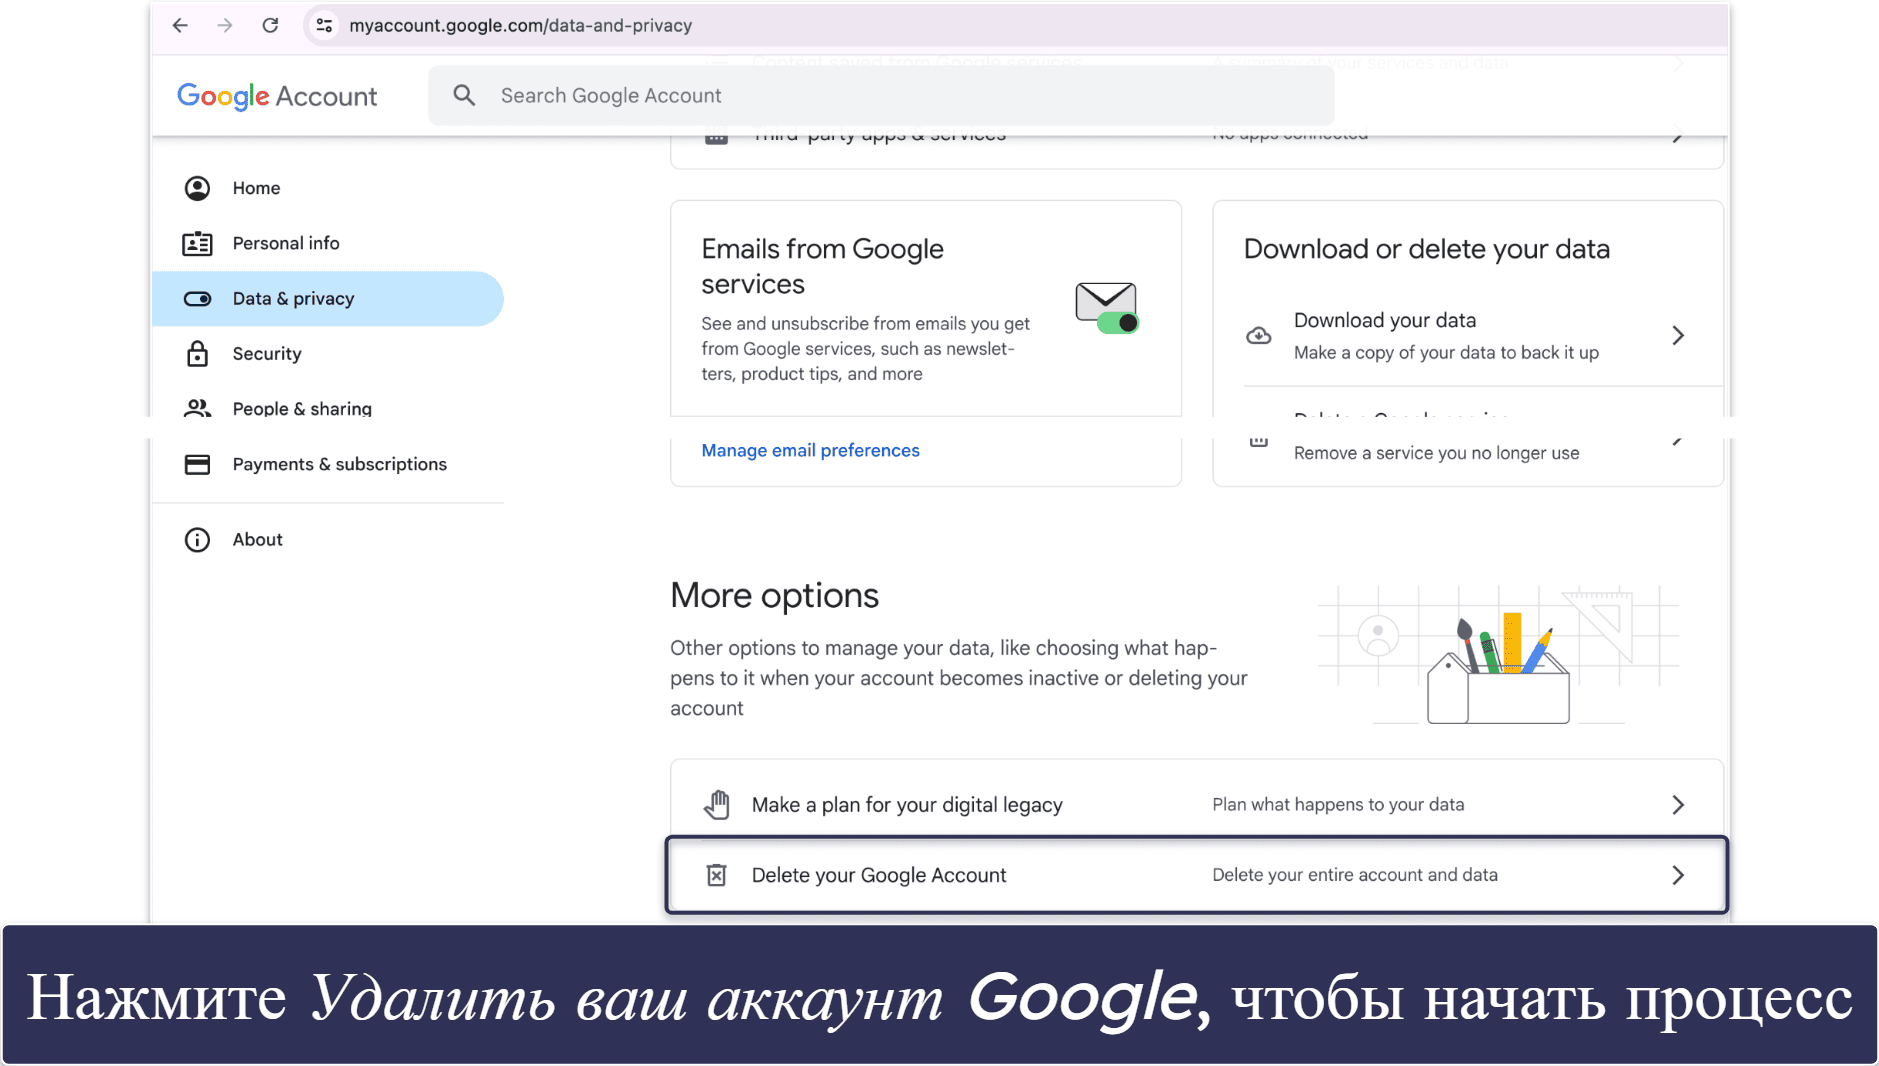The height and width of the screenshot is (1066, 1879).
Task: Open Security in the sidebar
Action: click(328, 354)
